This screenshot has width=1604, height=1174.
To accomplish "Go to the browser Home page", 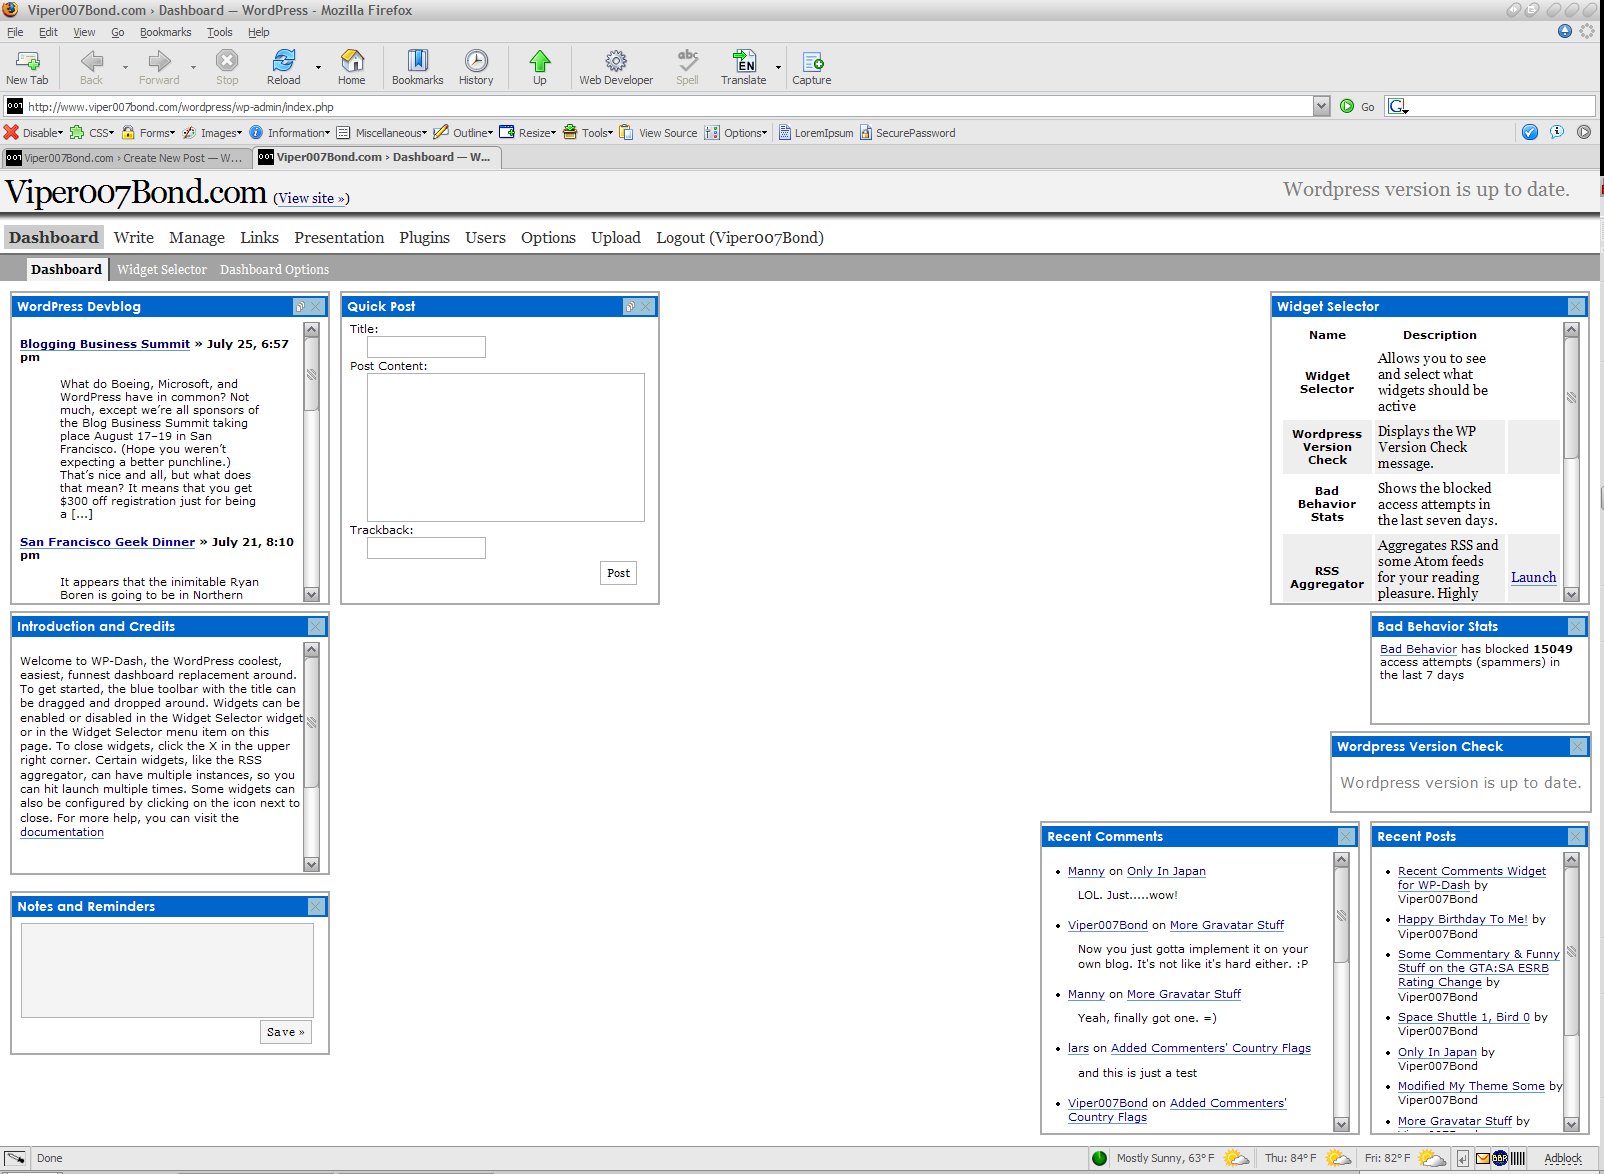I will click(351, 67).
